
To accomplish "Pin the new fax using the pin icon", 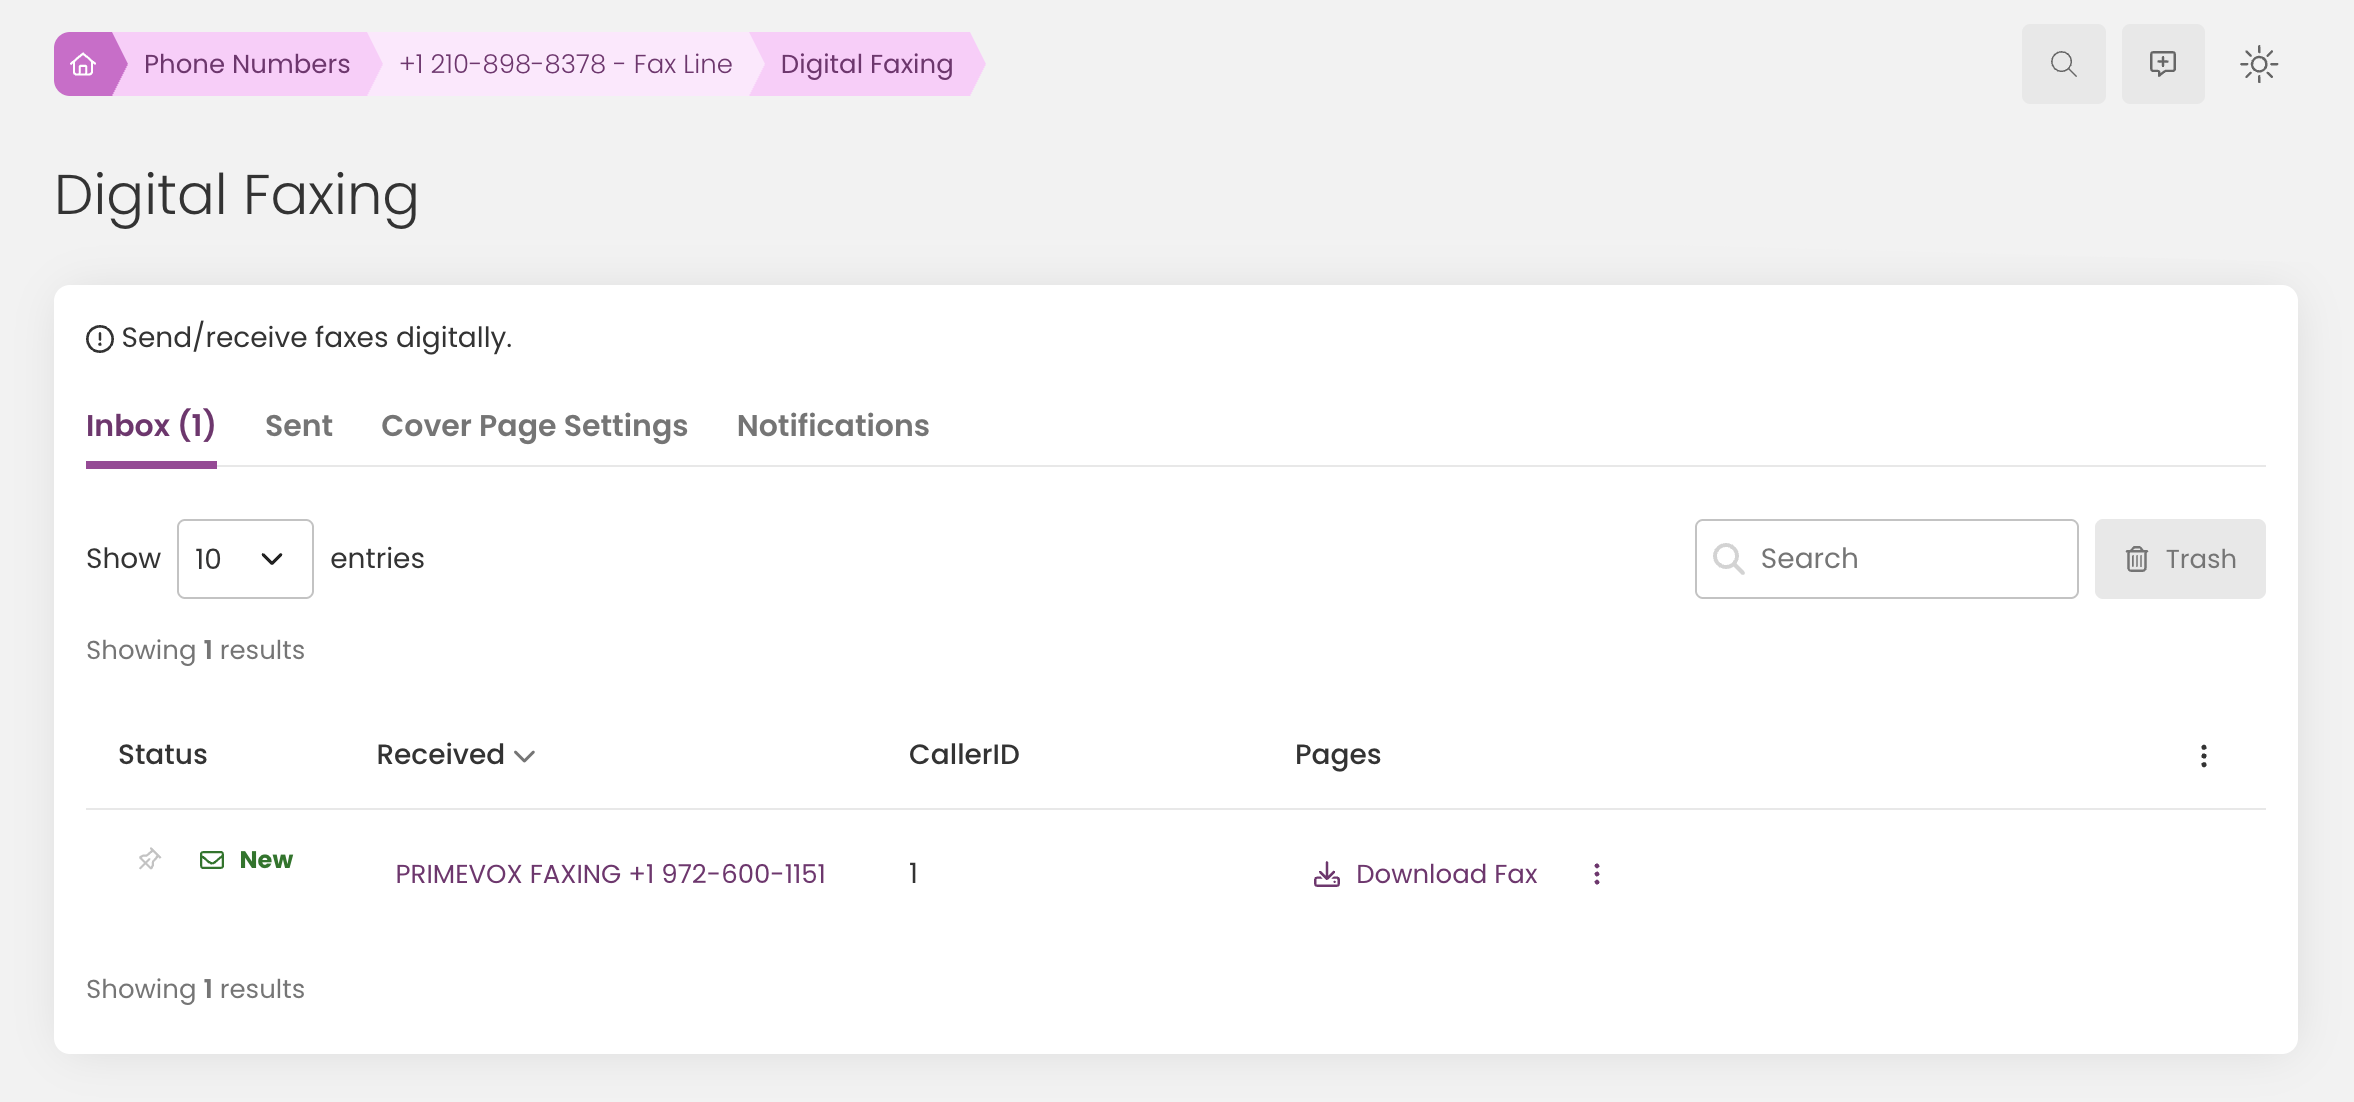I will [x=148, y=858].
